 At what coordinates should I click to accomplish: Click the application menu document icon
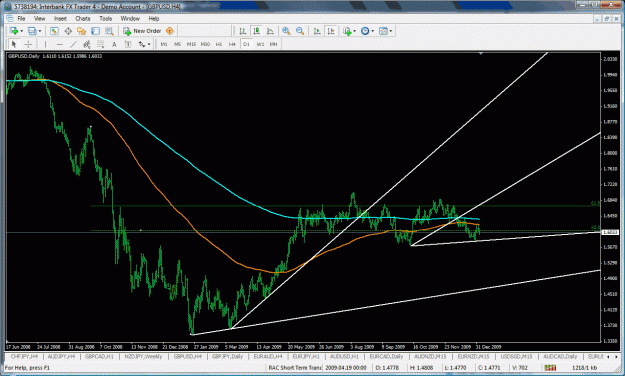(x=10, y=19)
